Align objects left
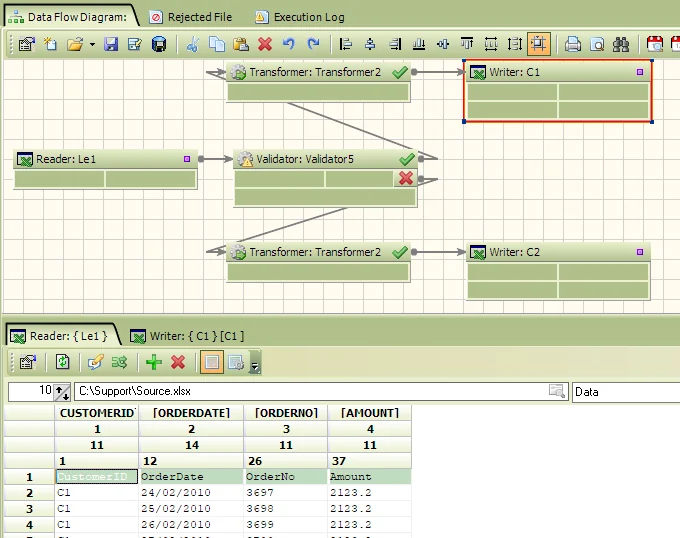680x538 pixels. (346, 44)
